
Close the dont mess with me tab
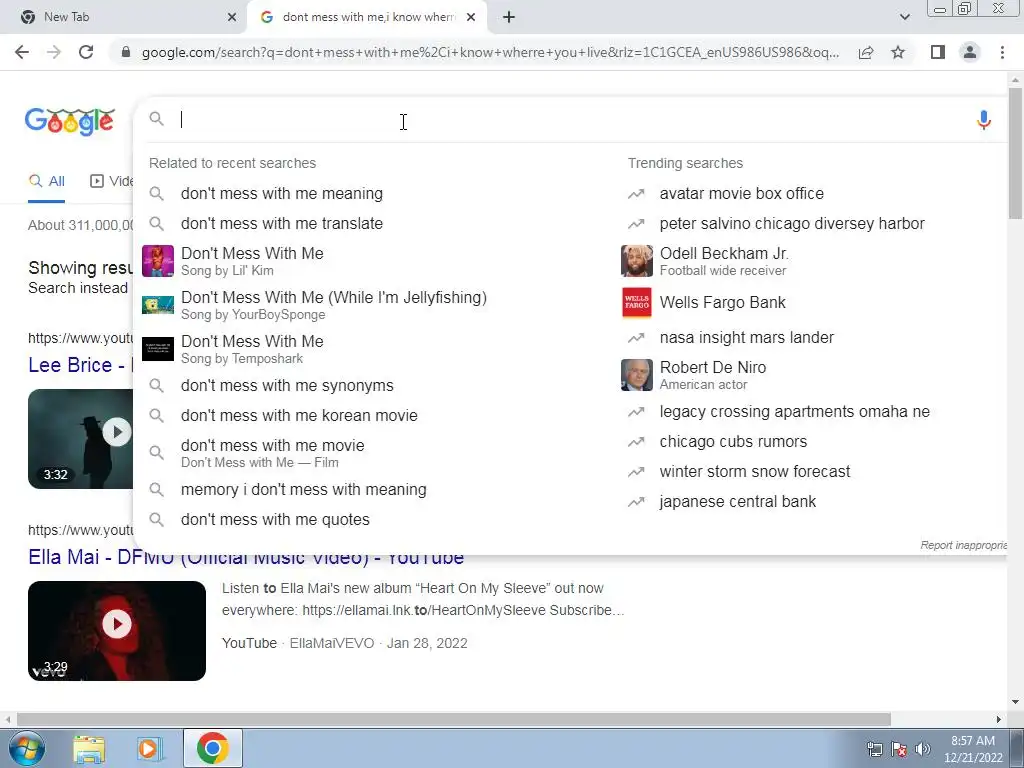coord(471,17)
